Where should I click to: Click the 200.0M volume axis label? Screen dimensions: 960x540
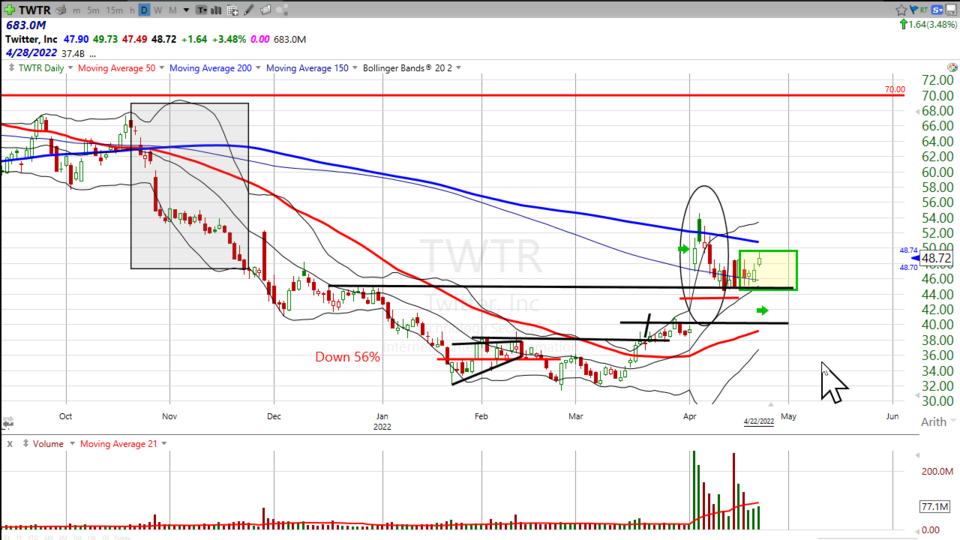937,471
